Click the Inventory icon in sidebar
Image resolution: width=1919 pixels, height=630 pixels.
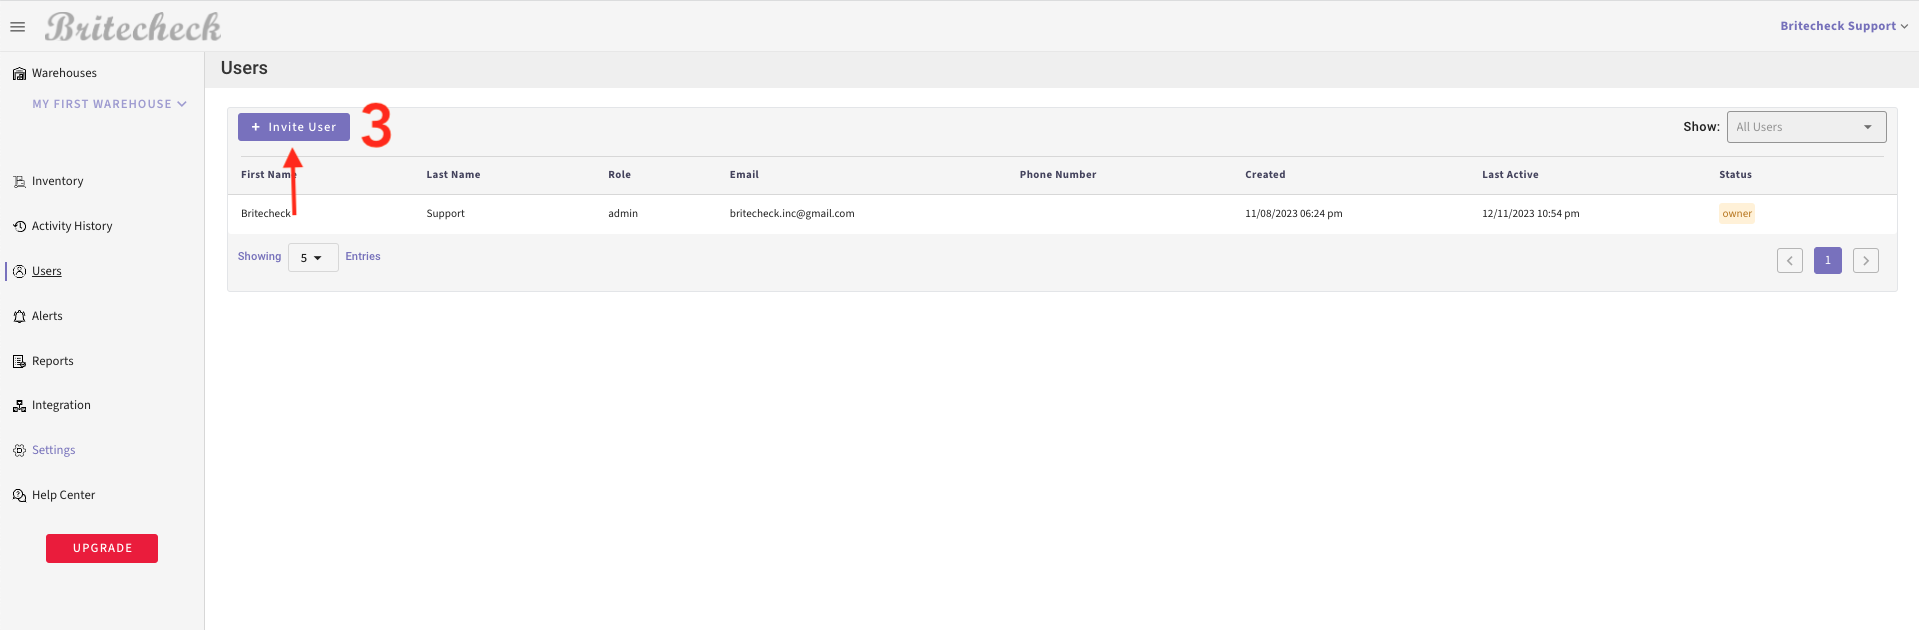tap(19, 182)
